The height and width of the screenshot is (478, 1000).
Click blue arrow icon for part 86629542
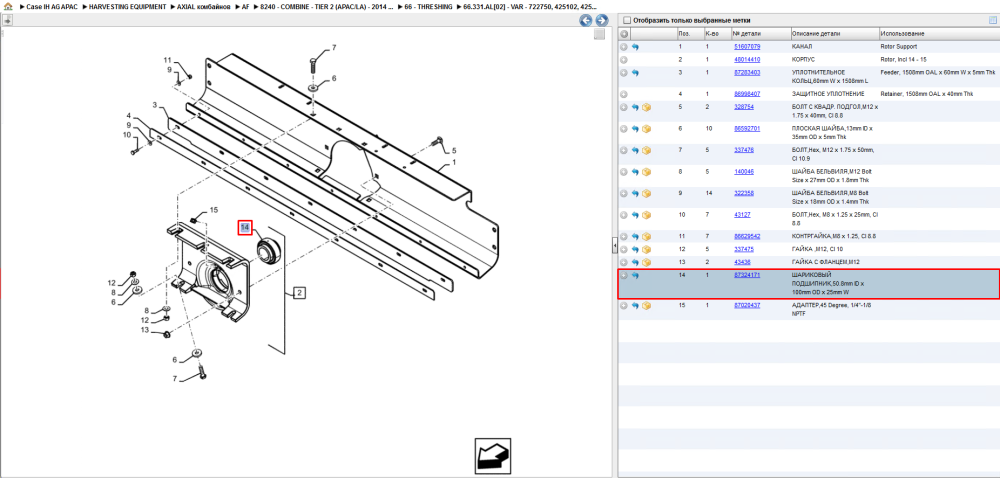pos(635,236)
